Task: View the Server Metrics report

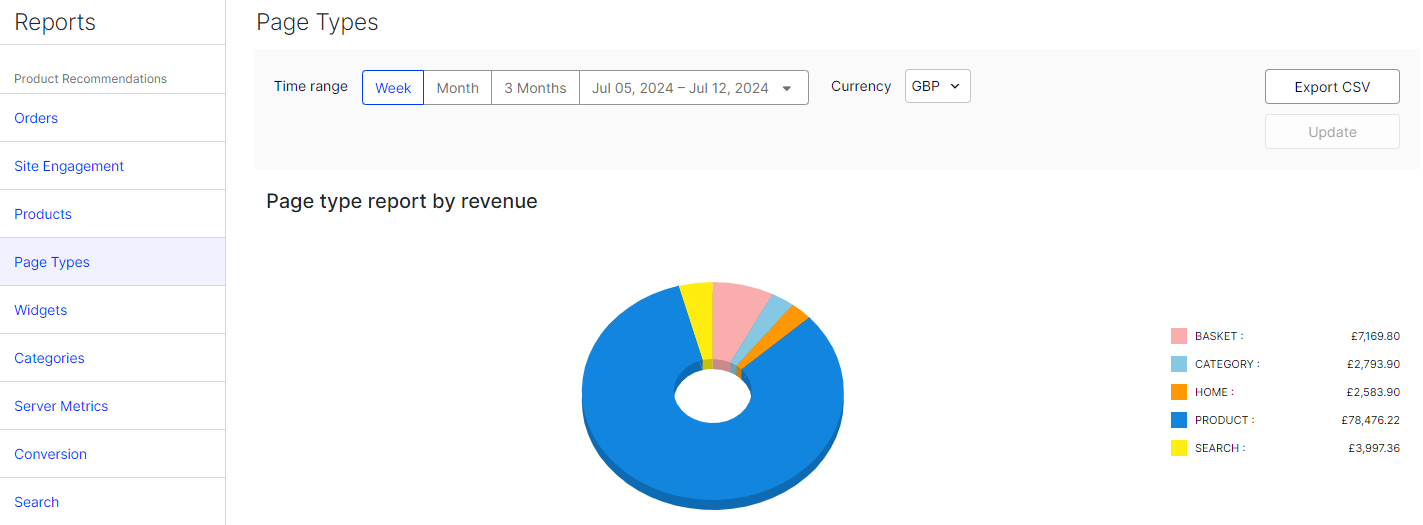Action: click(61, 406)
